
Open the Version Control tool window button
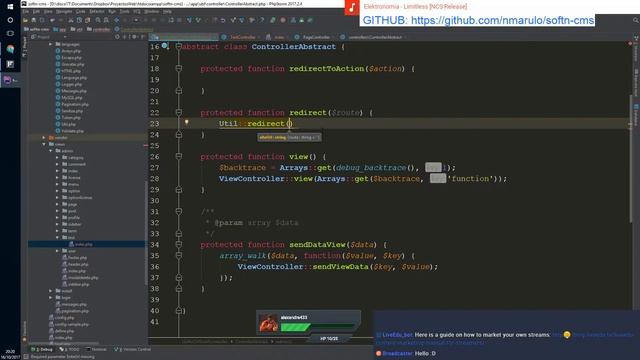(132, 349)
